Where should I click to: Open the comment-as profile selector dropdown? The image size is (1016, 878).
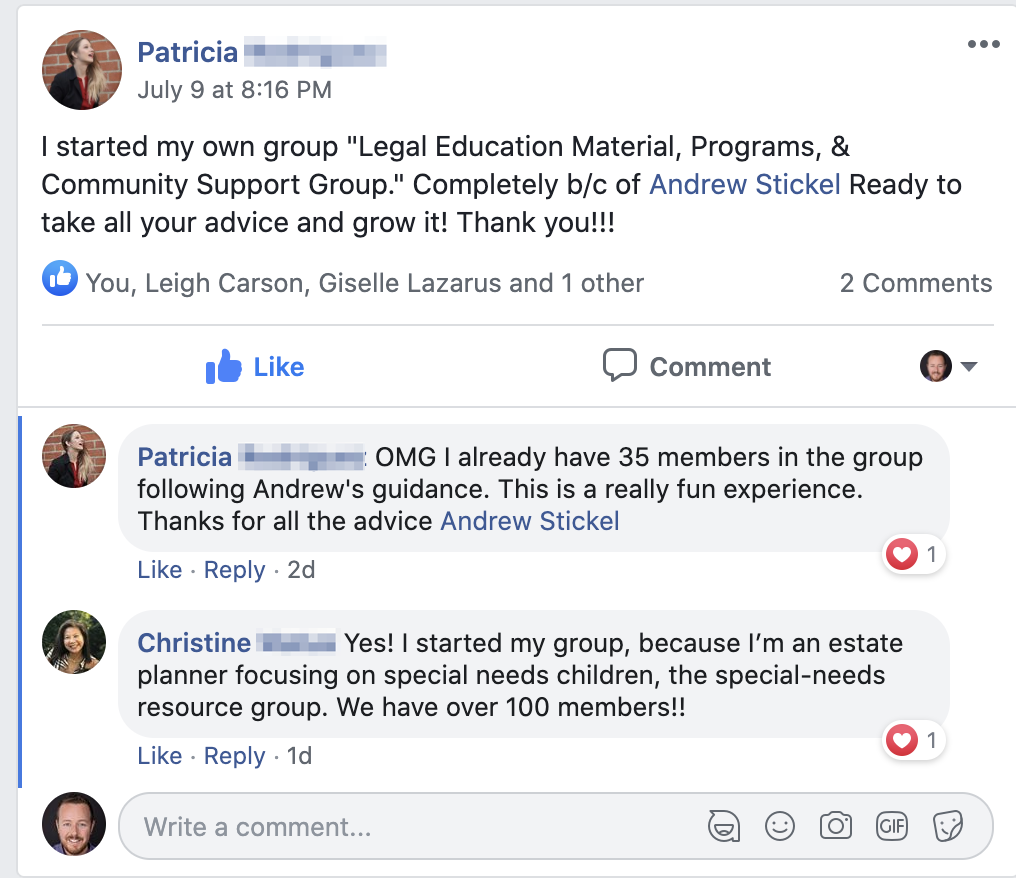pos(948,367)
